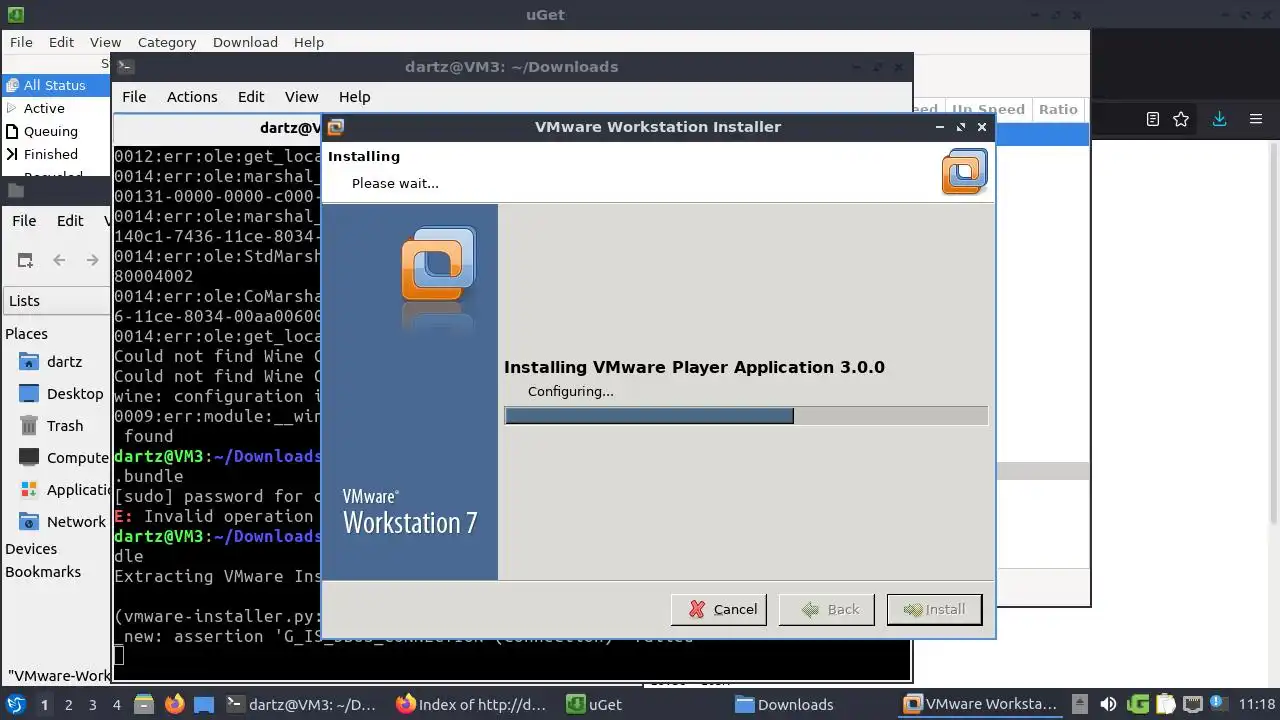Open uGet Edit menu
The height and width of the screenshot is (720, 1280).
click(x=61, y=42)
